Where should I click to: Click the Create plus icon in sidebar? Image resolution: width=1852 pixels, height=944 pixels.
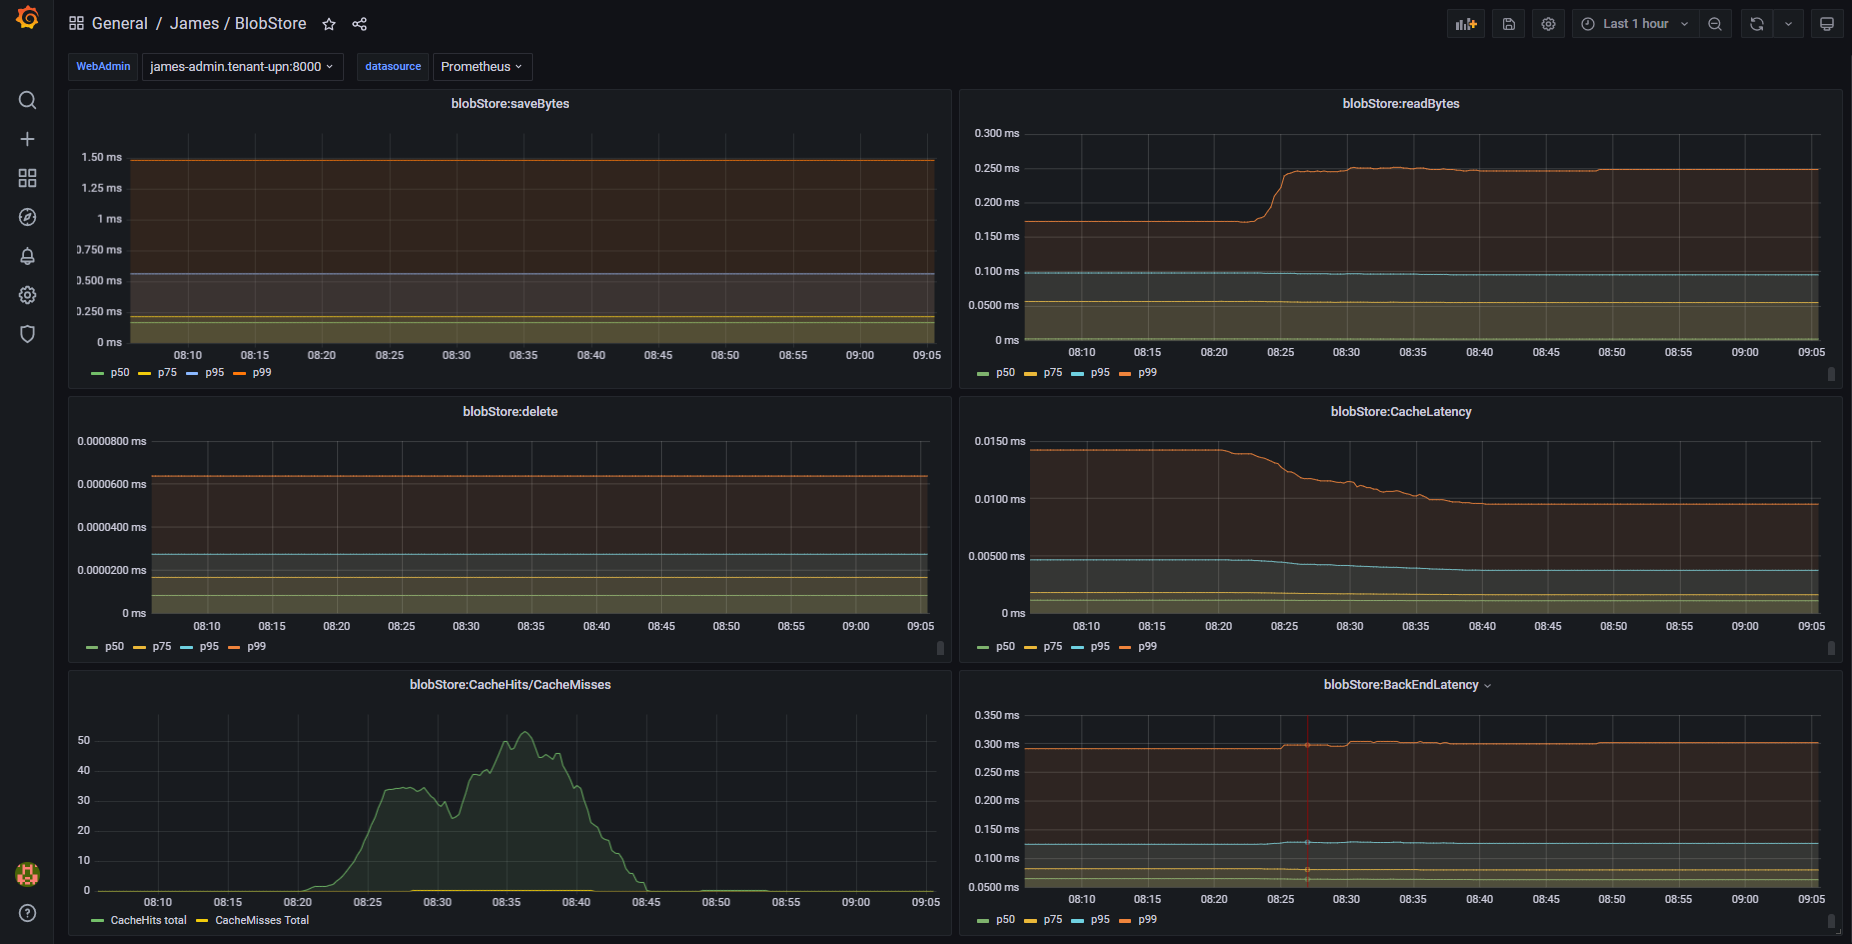pos(27,139)
